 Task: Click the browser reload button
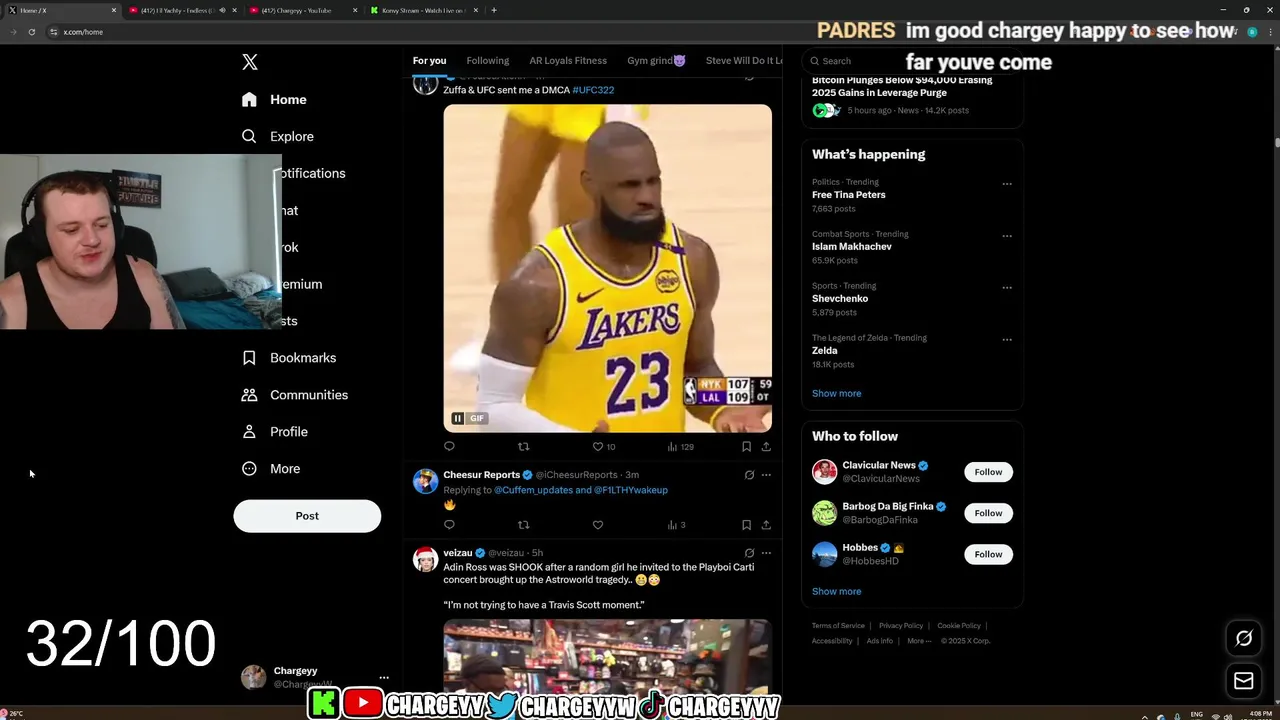pyautogui.click(x=32, y=32)
